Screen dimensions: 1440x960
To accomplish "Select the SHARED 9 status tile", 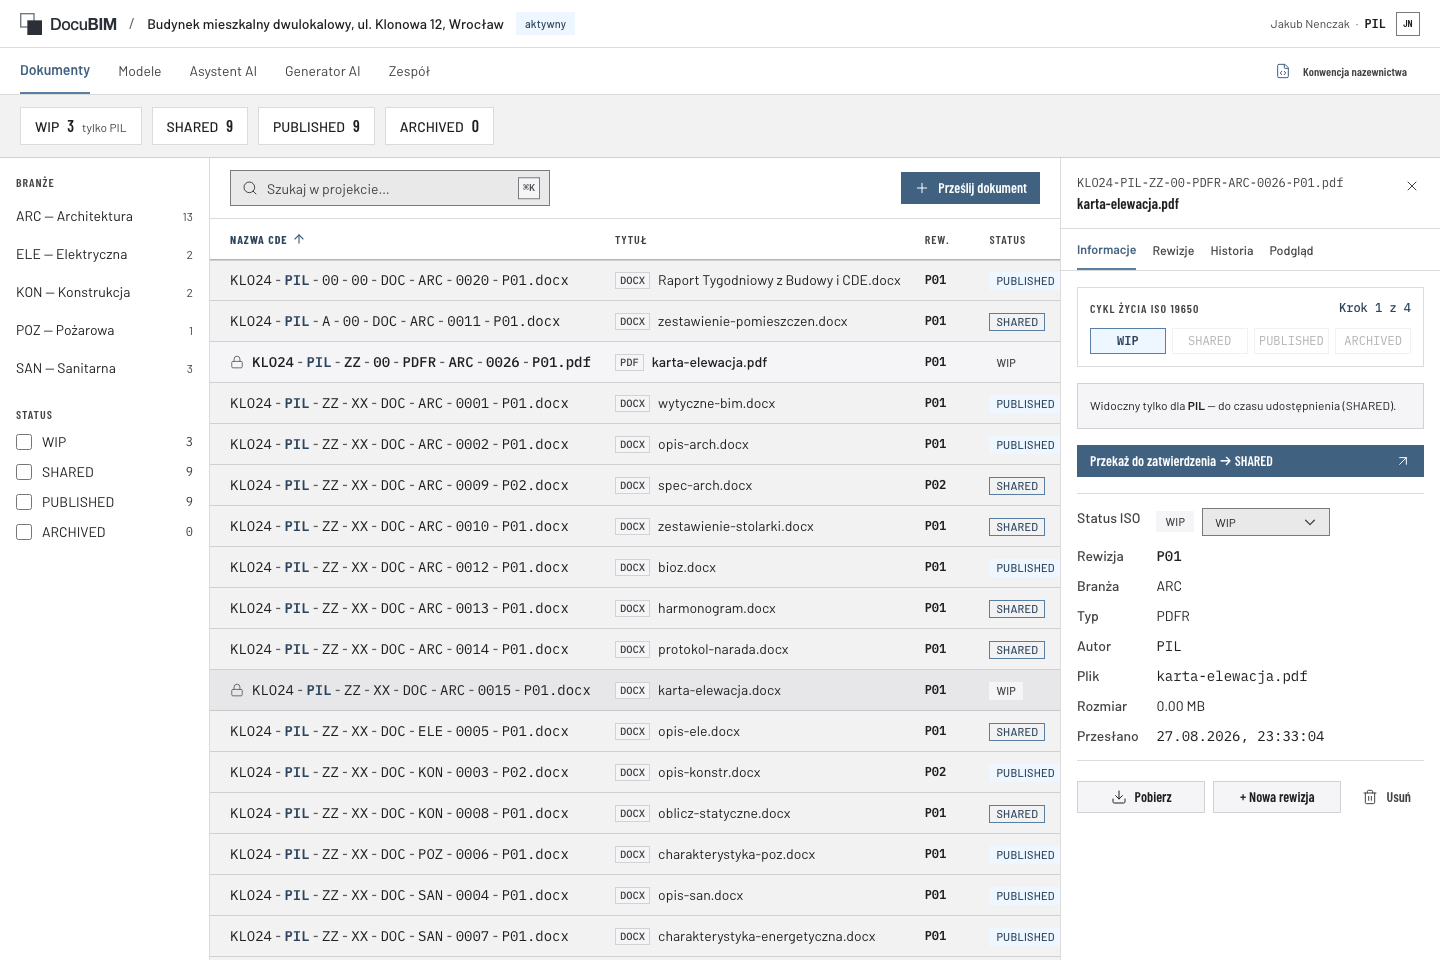I will pos(200,126).
